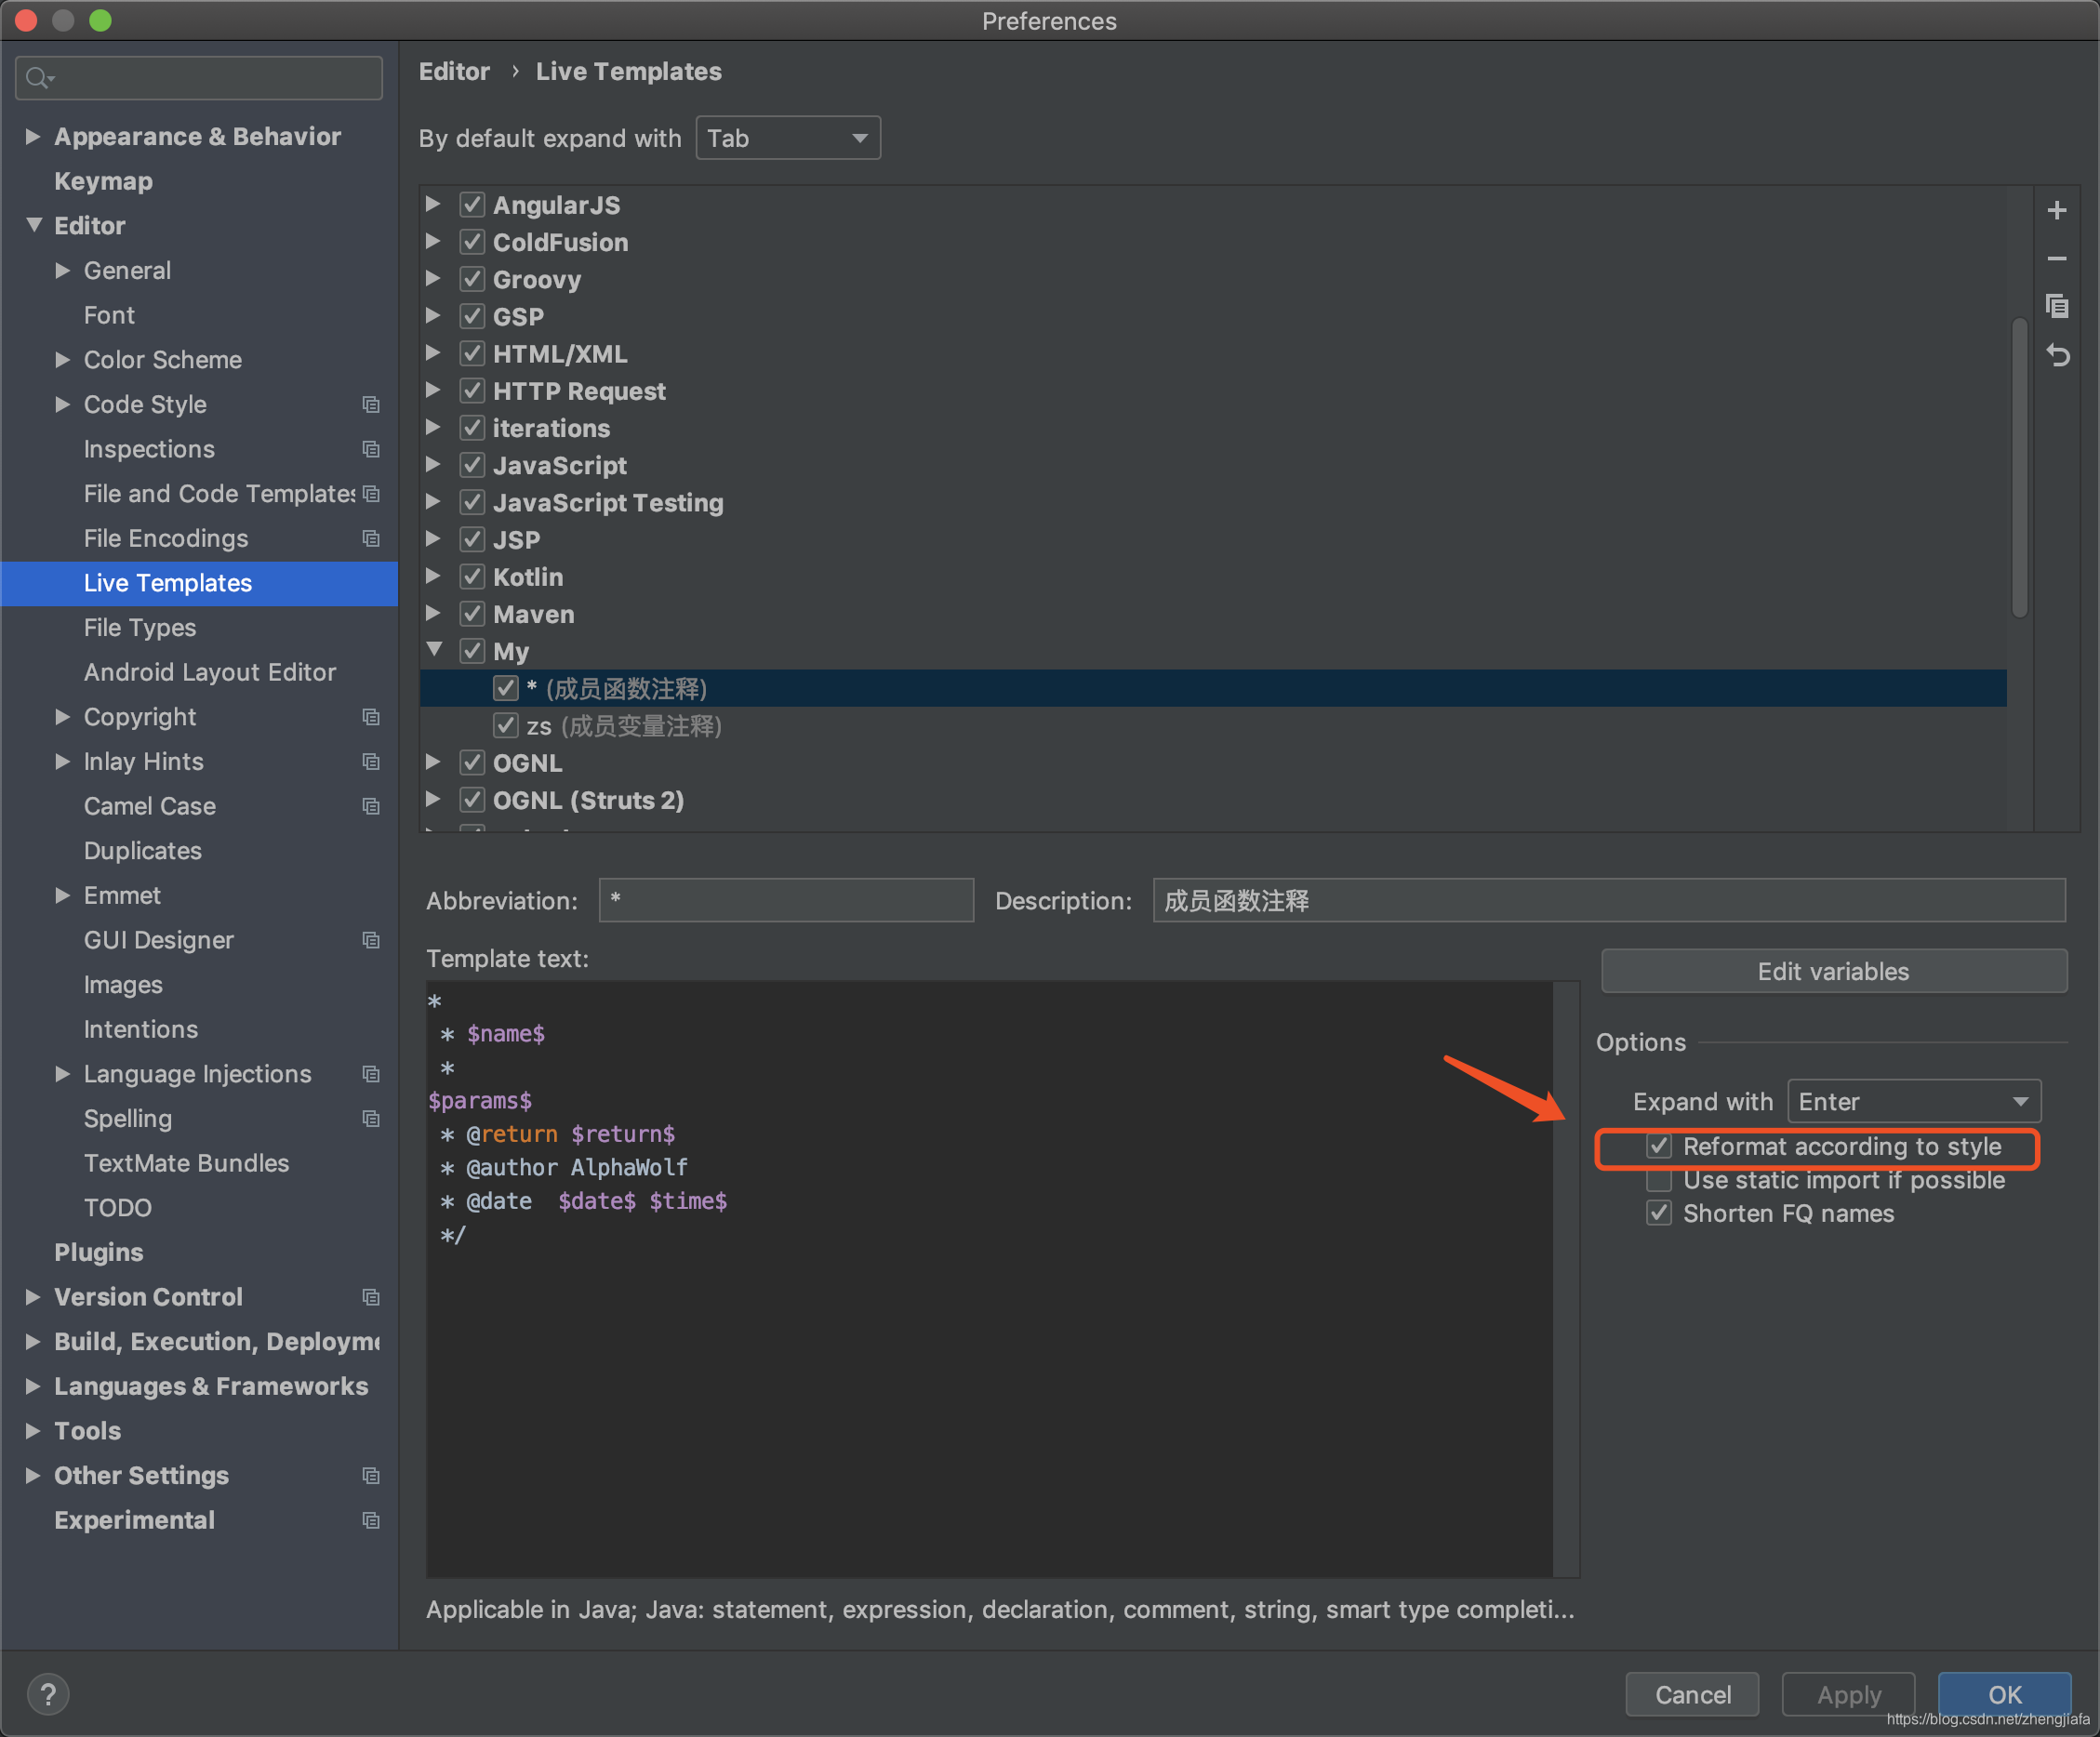Select the OGNL (Struts 2) template group

pyautogui.click(x=588, y=800)
